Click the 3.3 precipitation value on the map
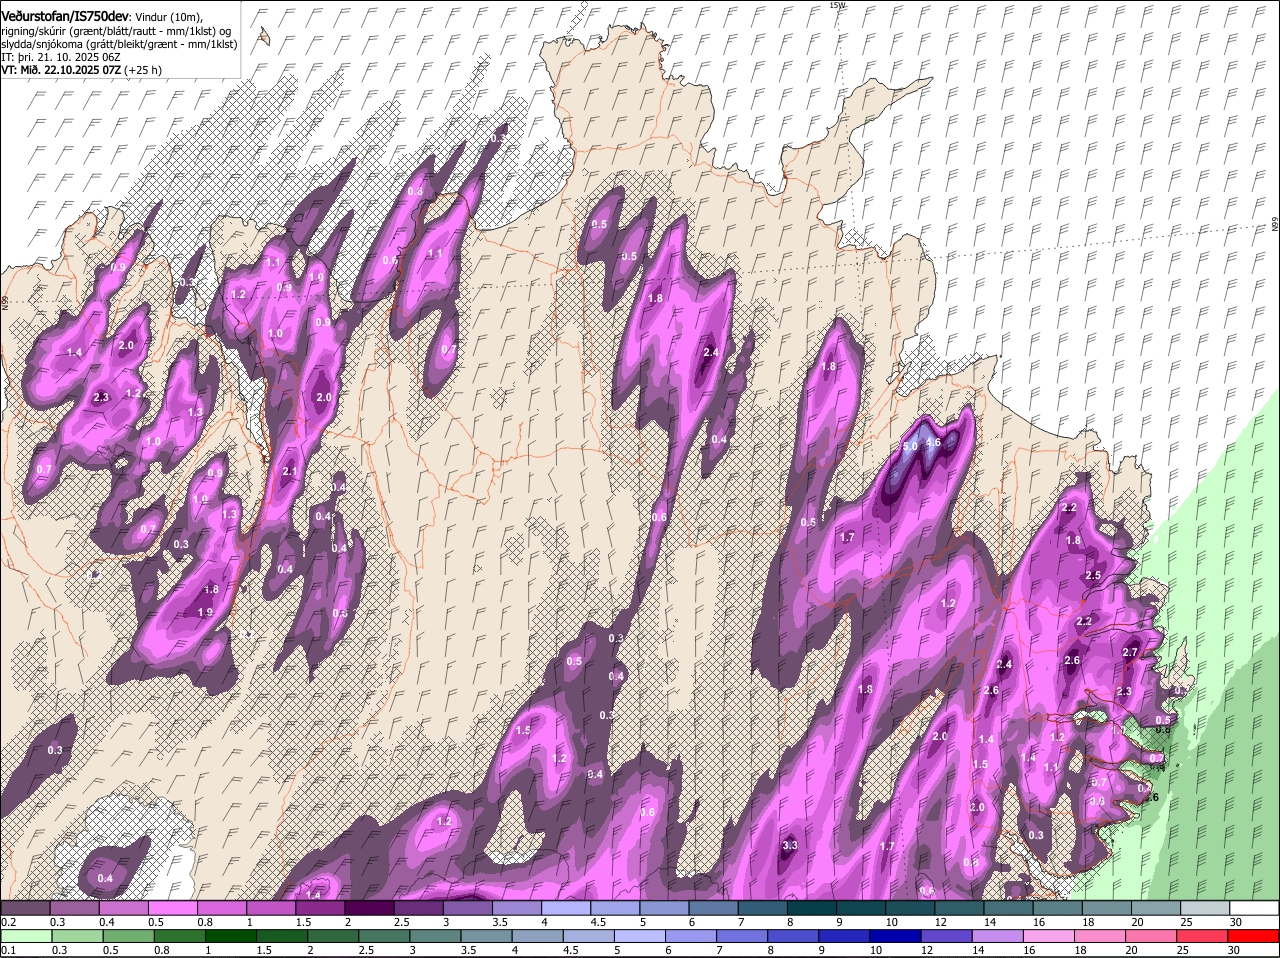1280x958 pixels. point(789,846)
